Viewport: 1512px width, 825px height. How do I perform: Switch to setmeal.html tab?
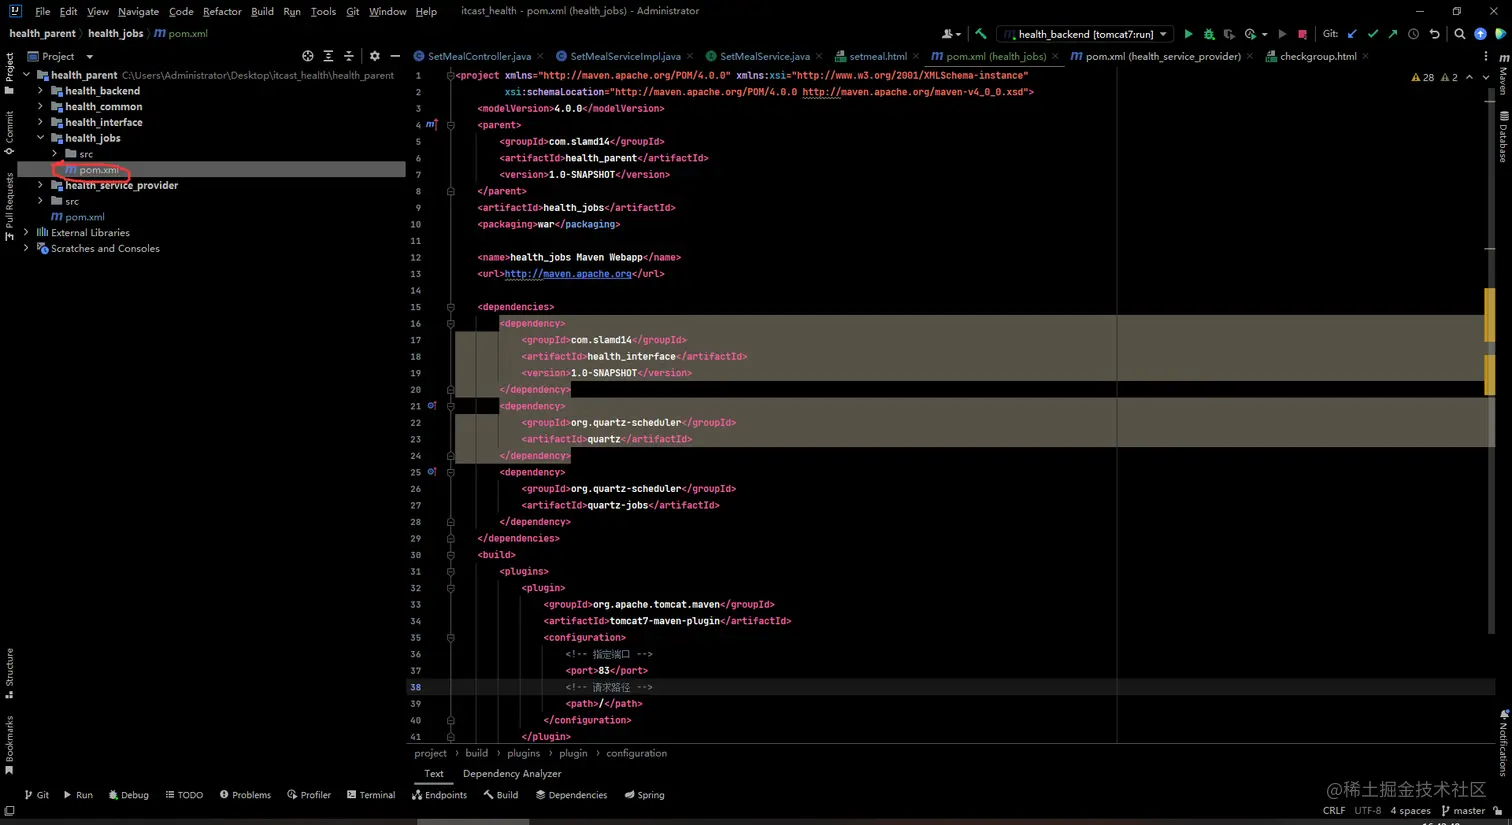coord(877,56)
